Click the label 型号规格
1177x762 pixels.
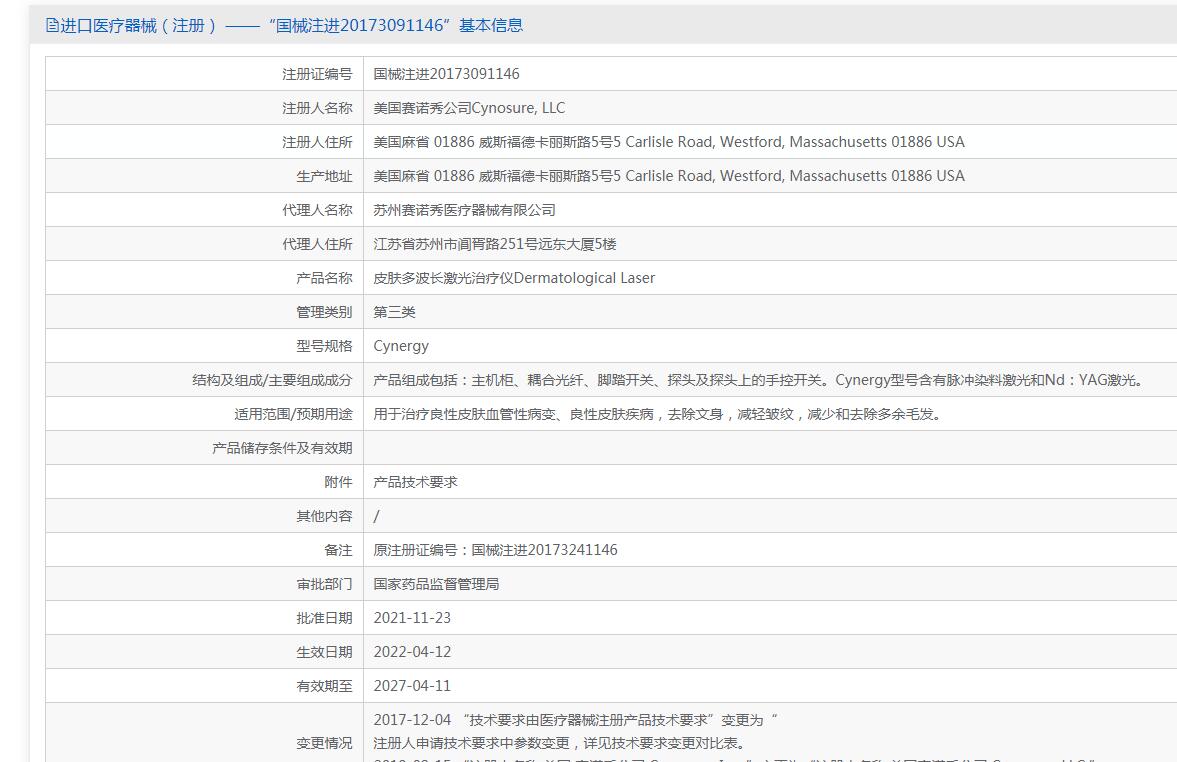coord(324,346)
